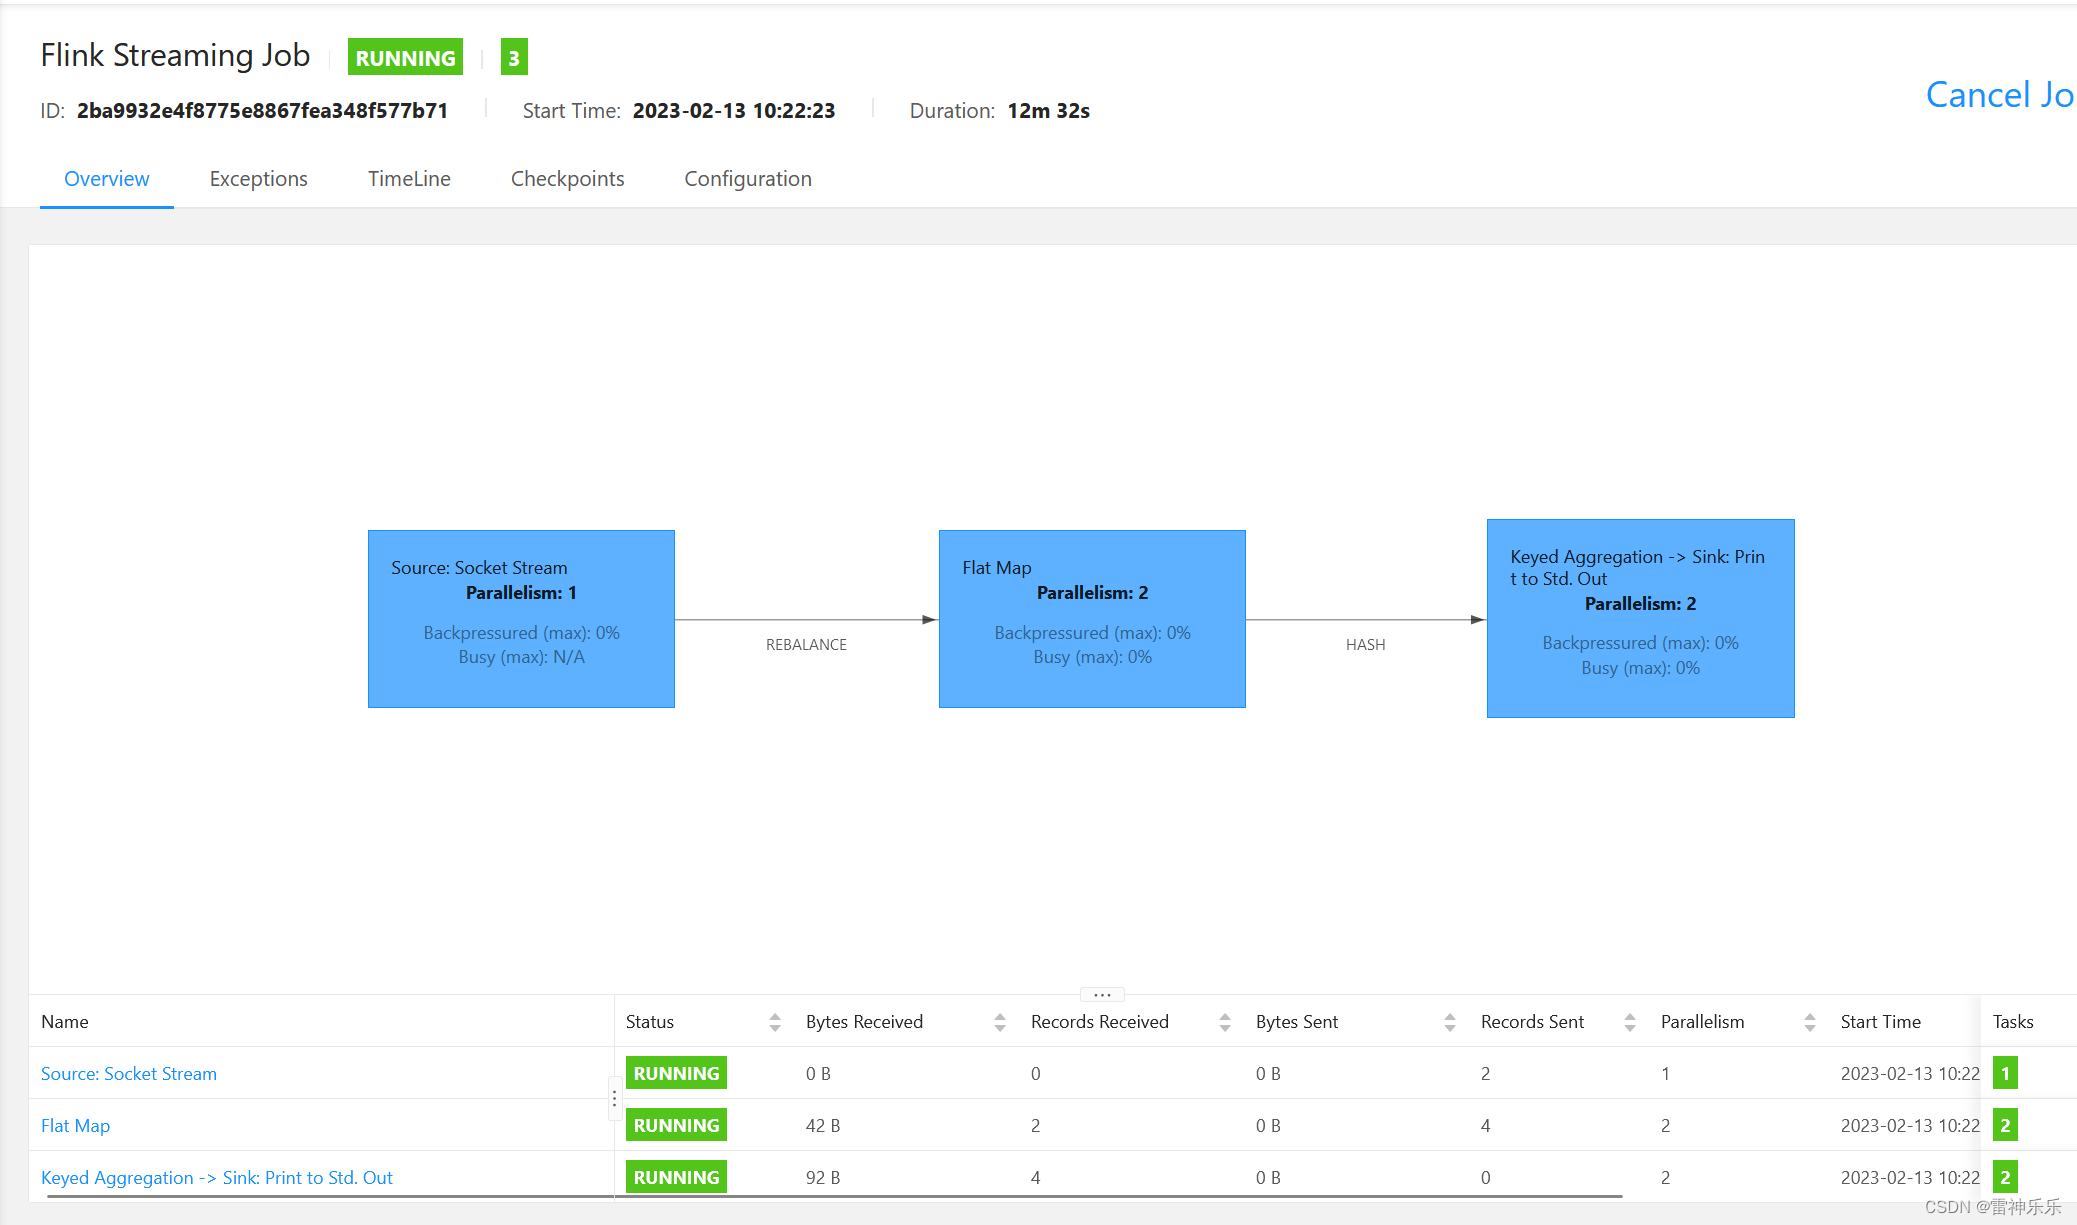The height and width of the screenshot is (1225, 2077).
Task: Sort table by Status column arrows
Action: [x=775, y=1022]
